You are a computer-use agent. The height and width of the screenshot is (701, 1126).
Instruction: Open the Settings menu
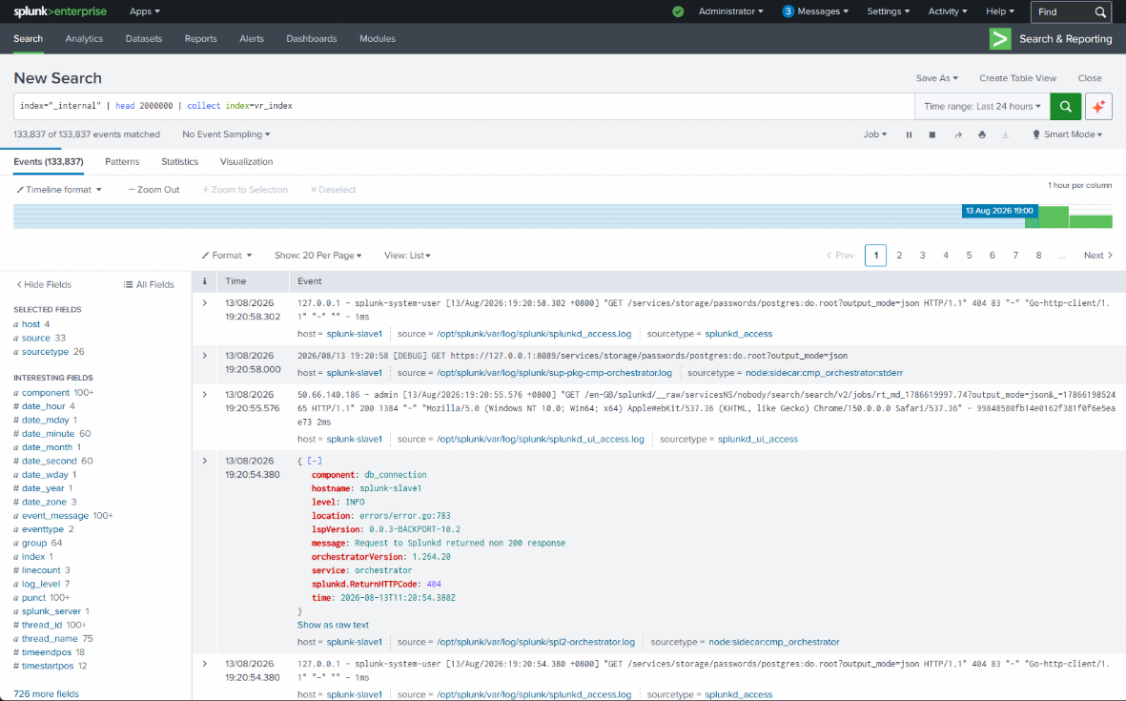[x=888, y=11]
